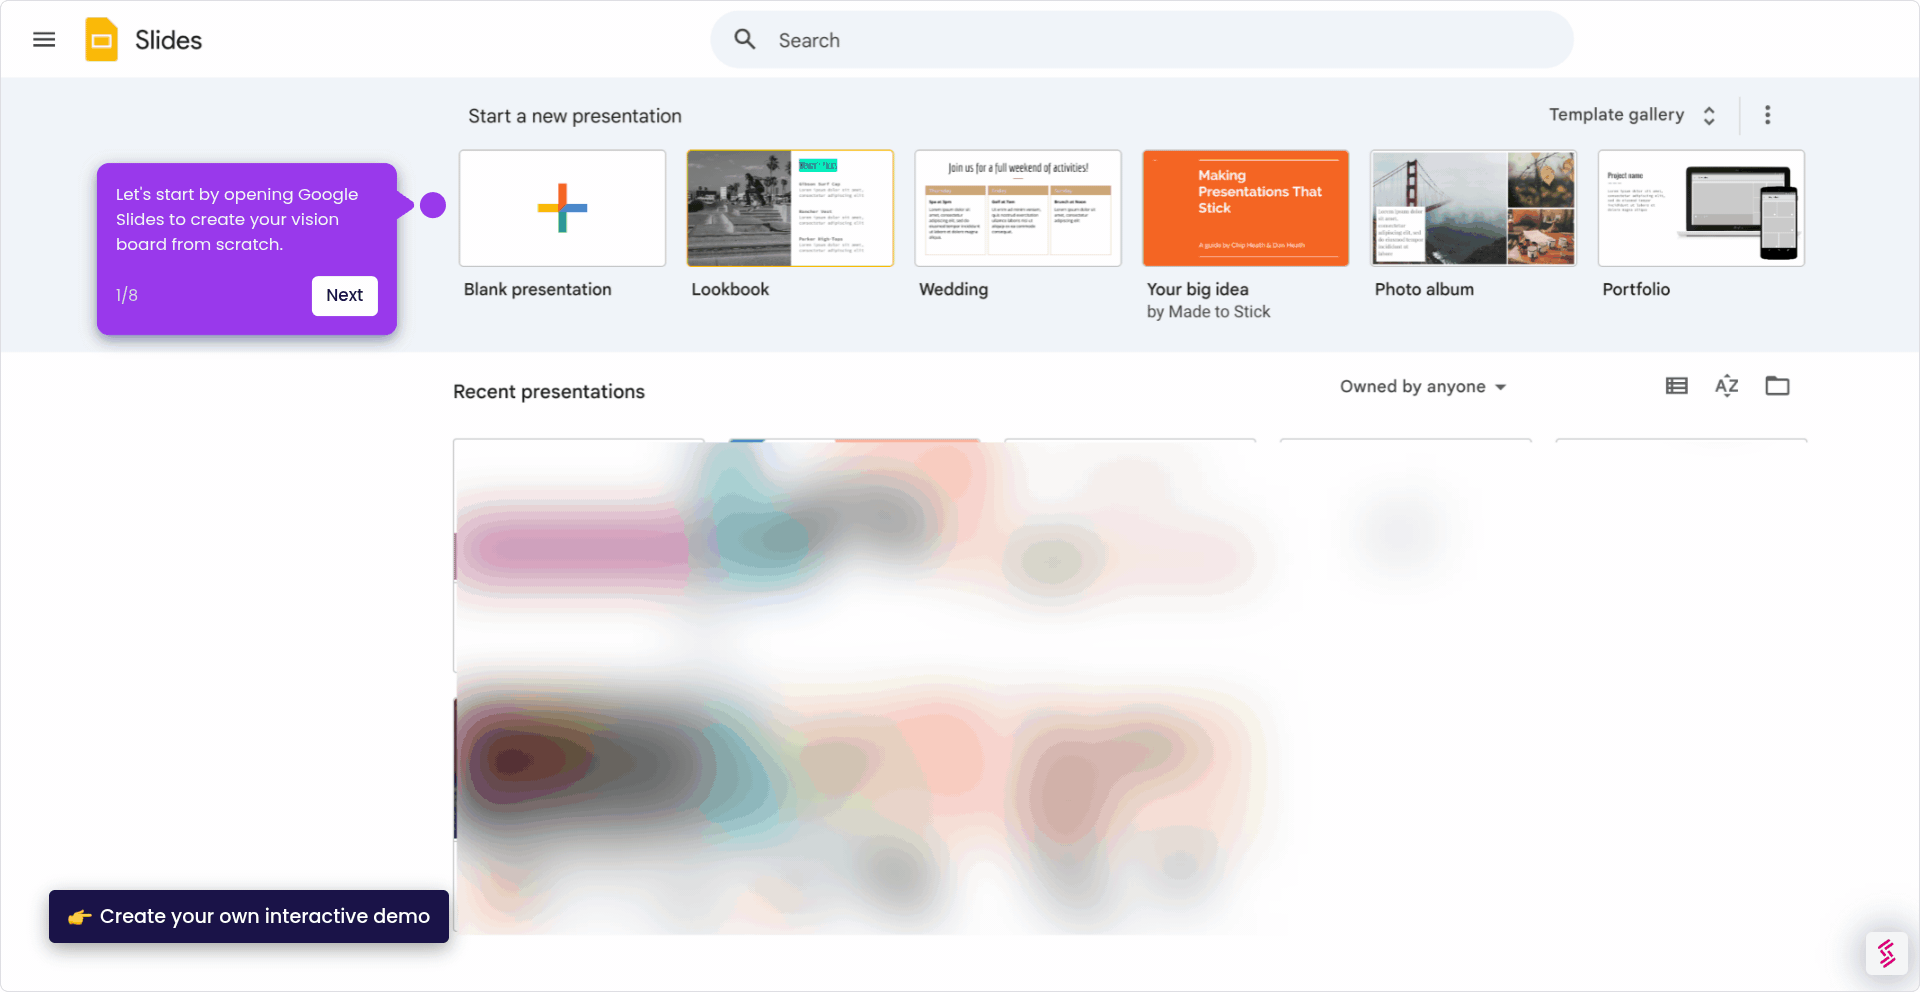
Task: Click the Slides title text
Action: [x=168, y=40]
